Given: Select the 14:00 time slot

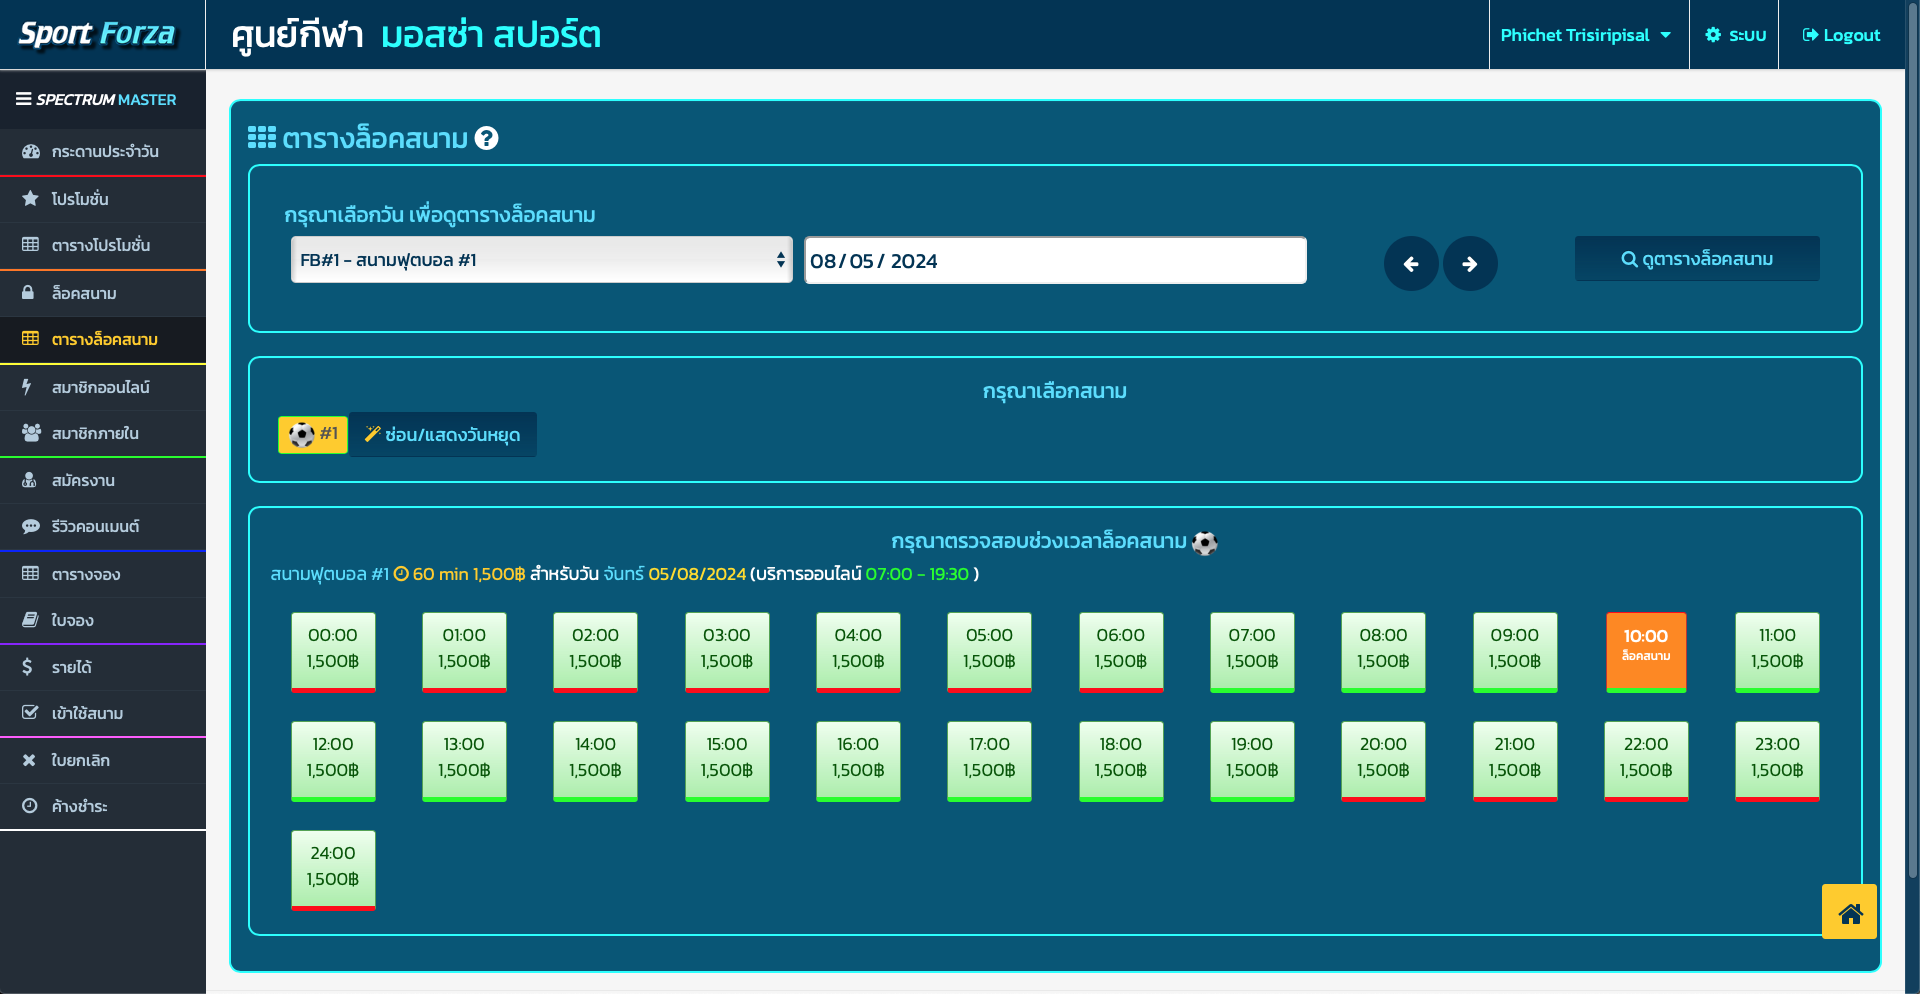Looking at the screenshot, I should 595,760.
